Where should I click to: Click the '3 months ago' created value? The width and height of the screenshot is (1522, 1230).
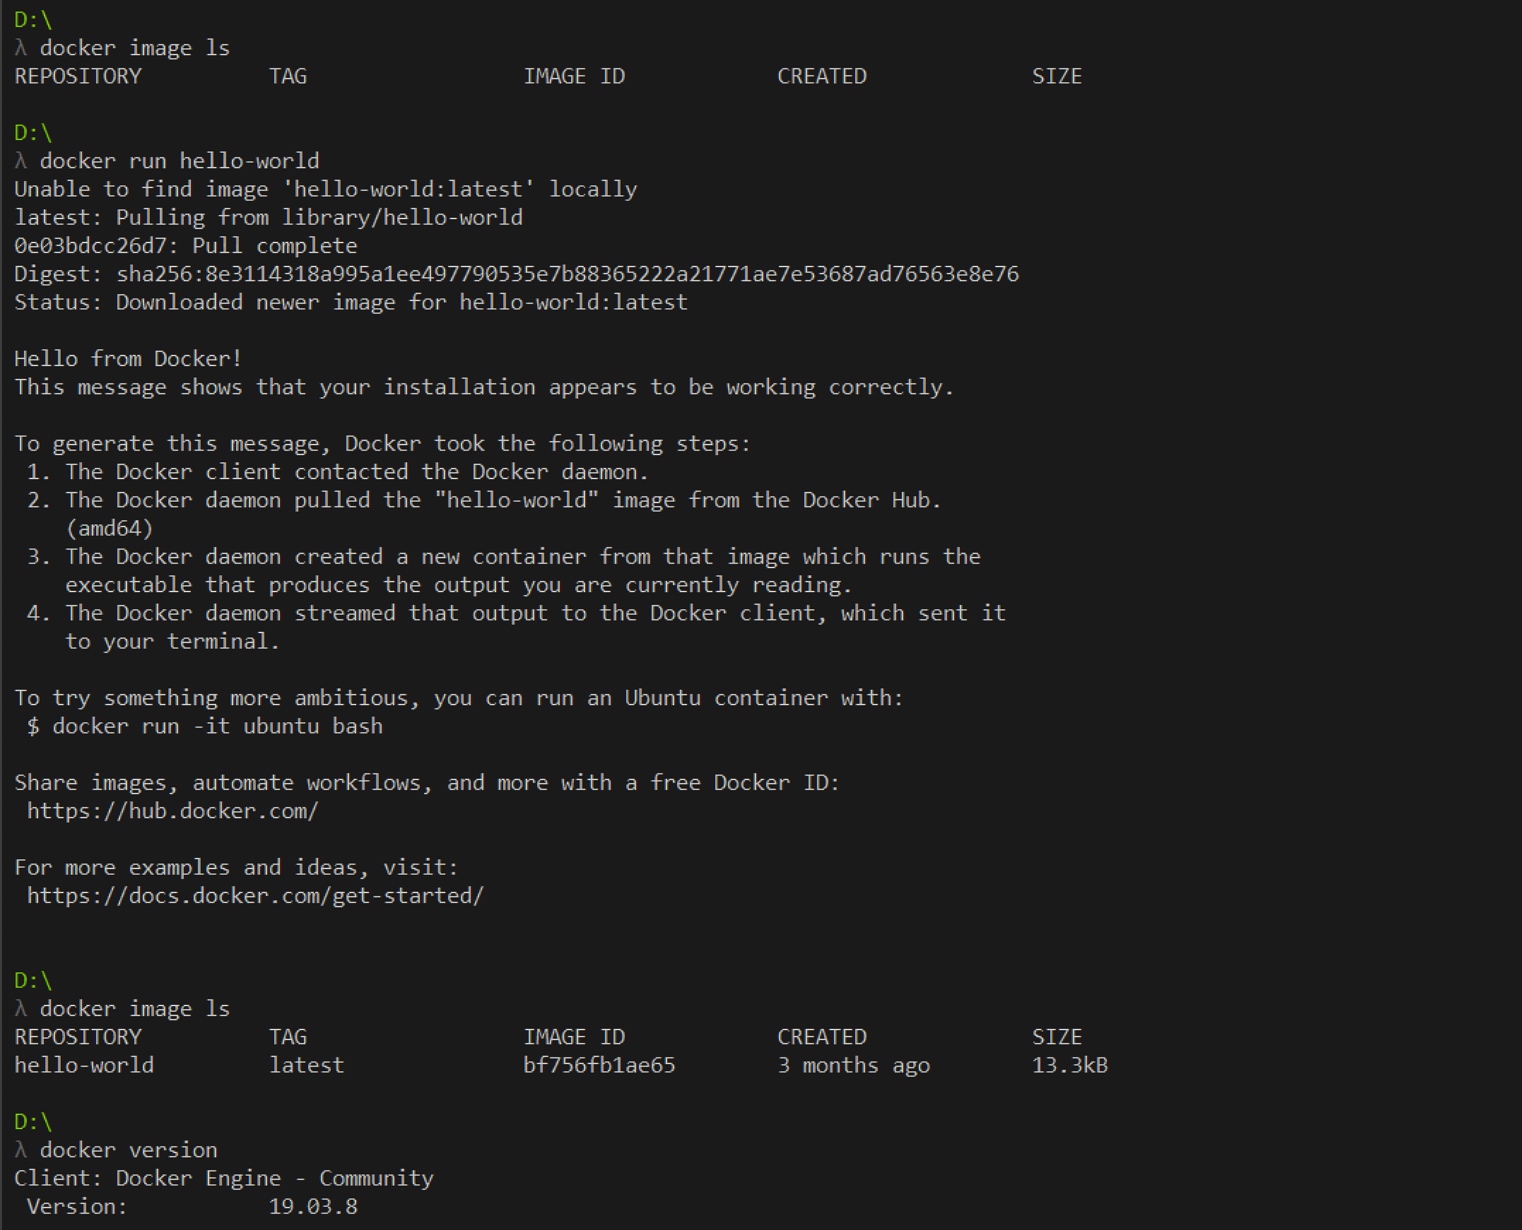tap(854, 1065)
